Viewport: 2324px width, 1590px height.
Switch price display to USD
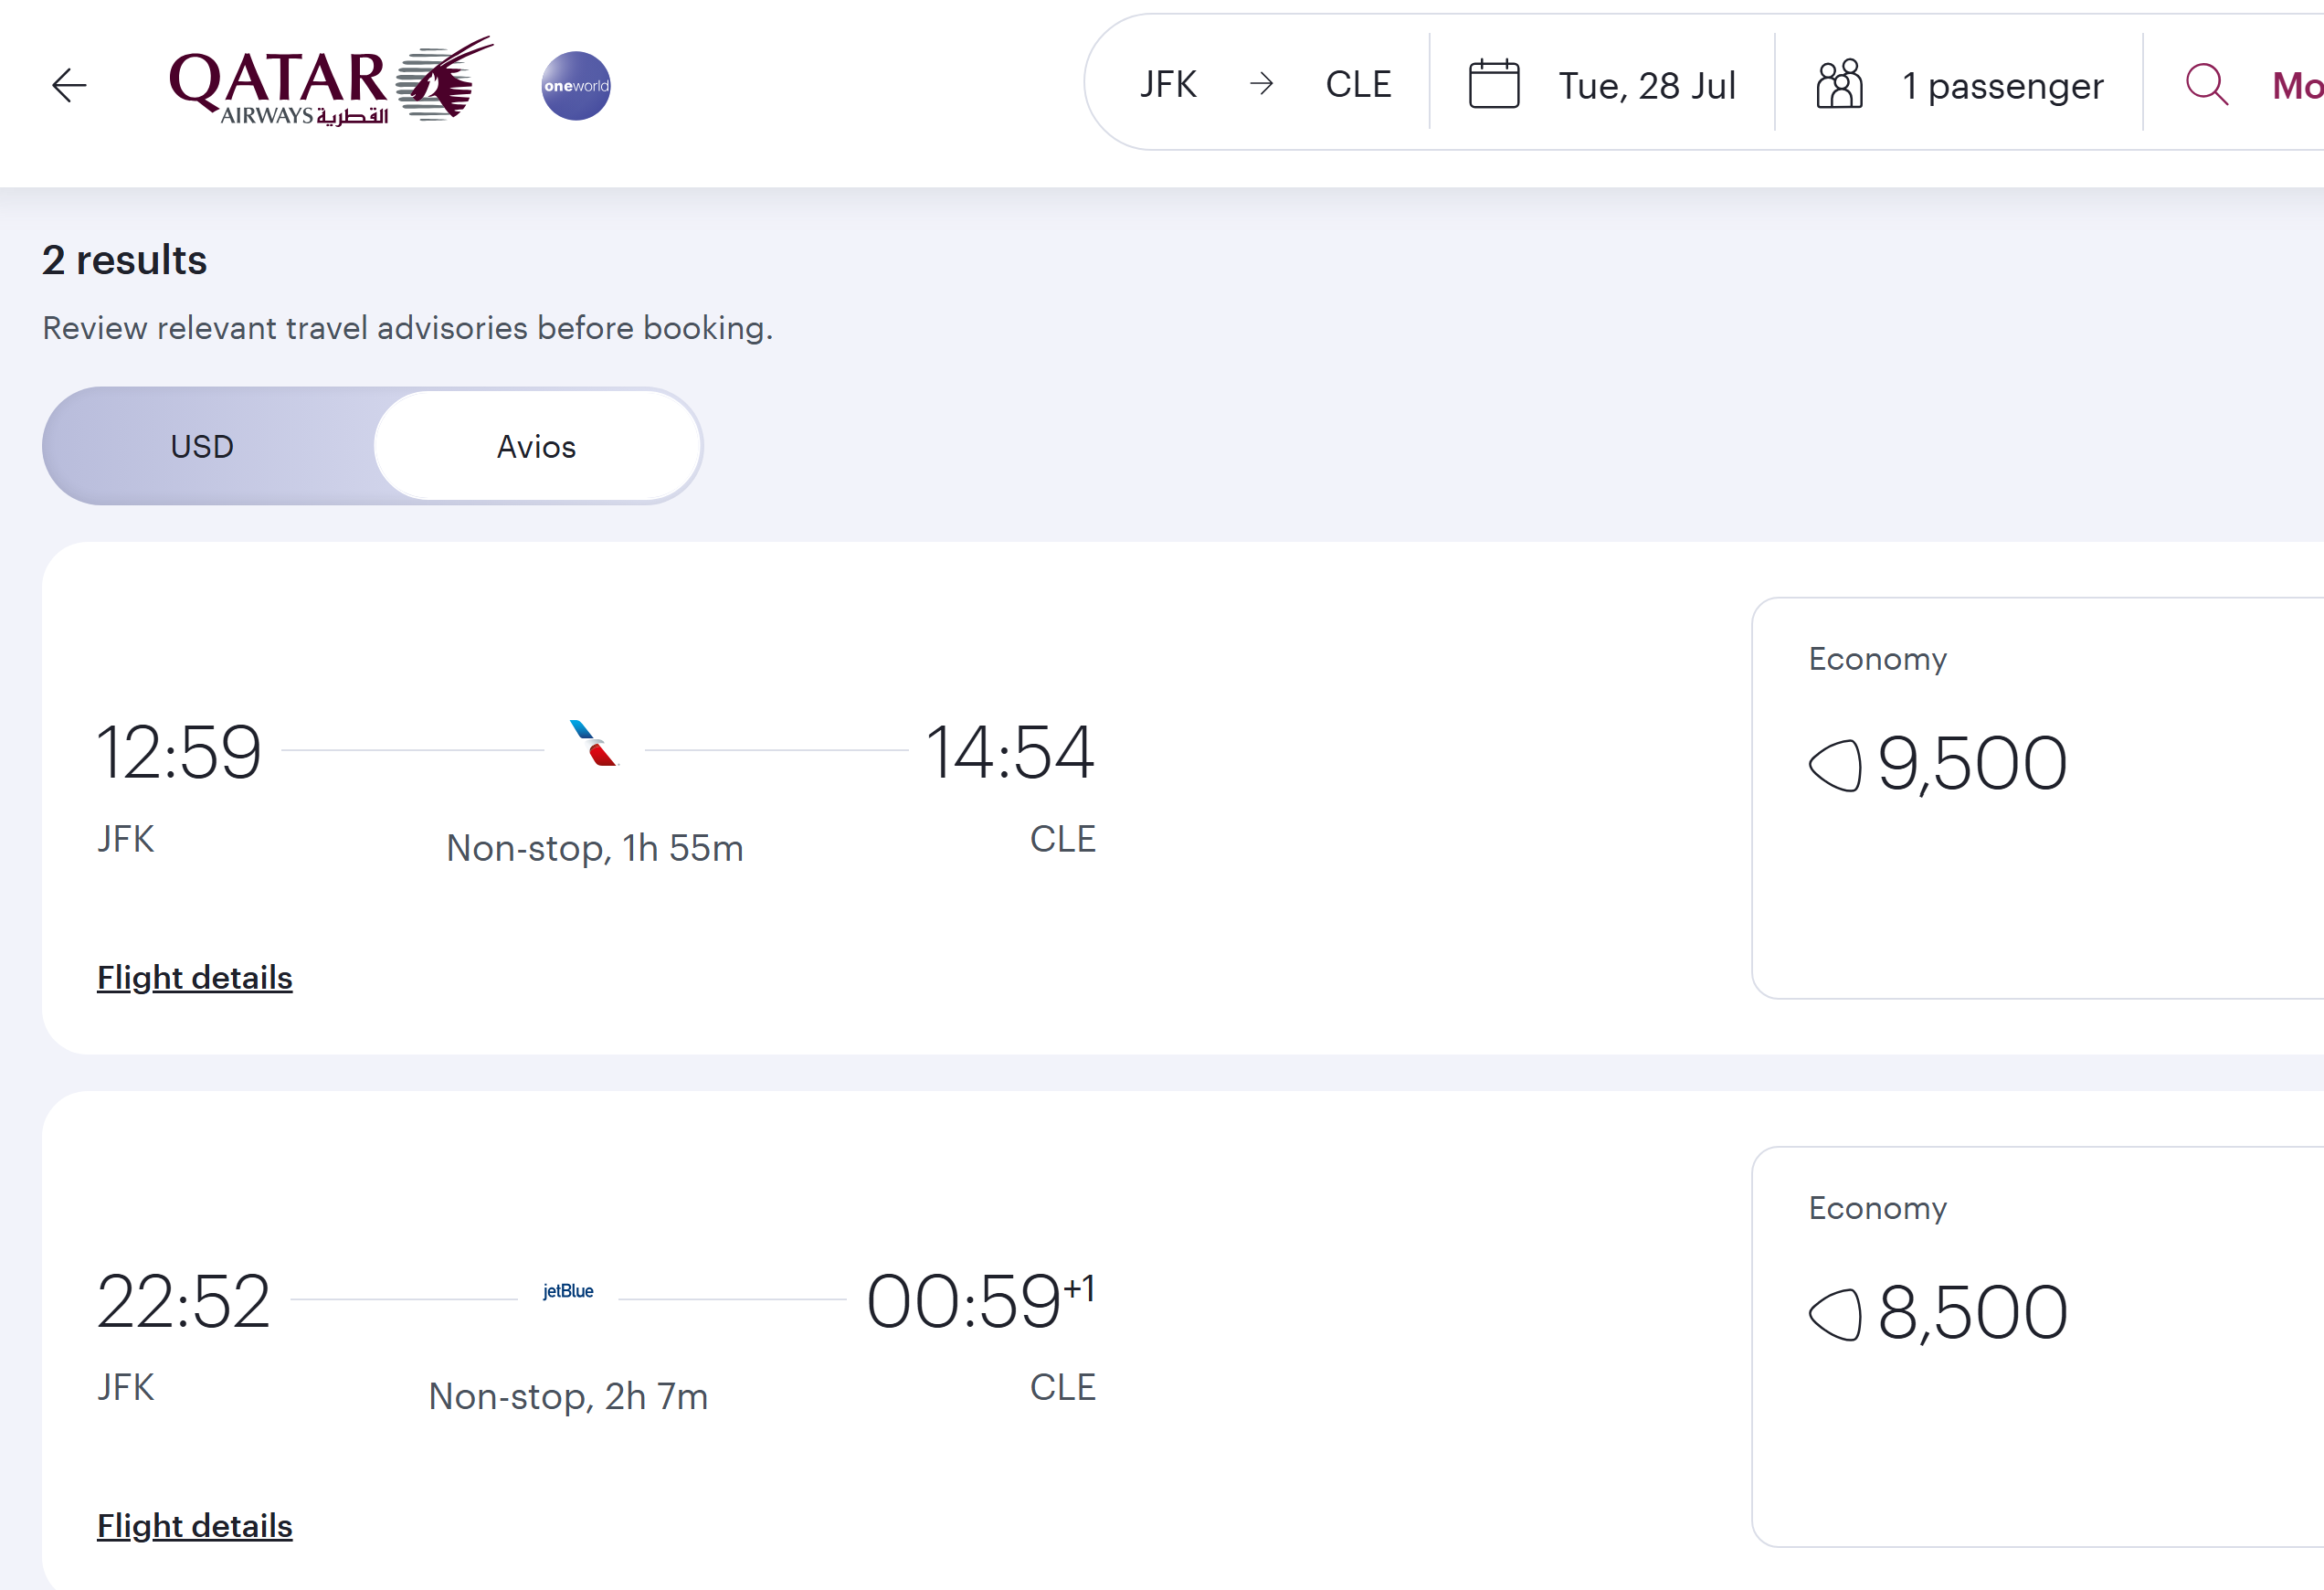pyautogui.click(x=202, y=446)
